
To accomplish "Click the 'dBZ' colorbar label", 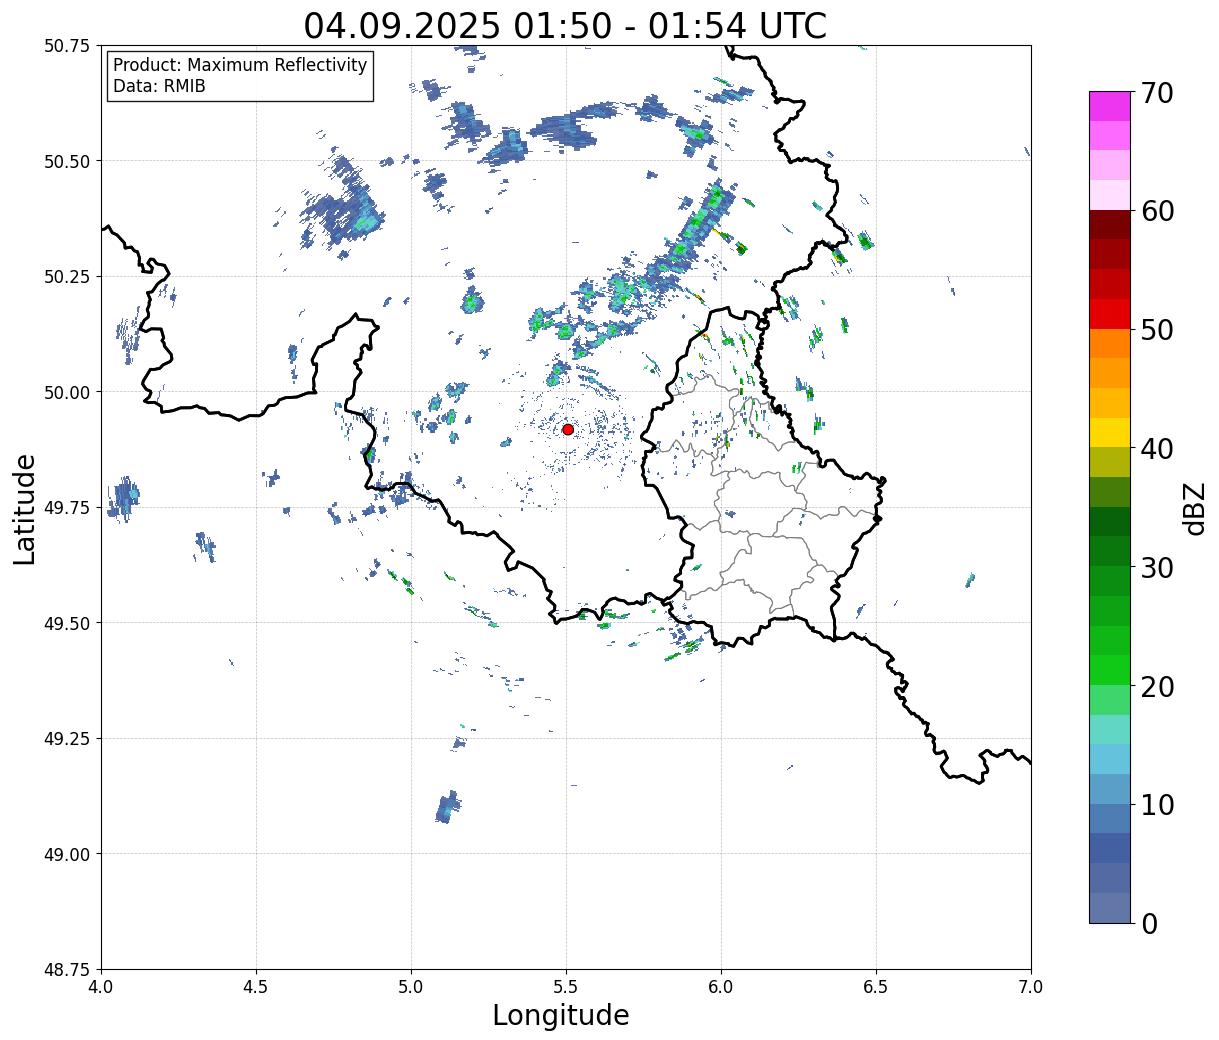I will point(1194,508).
